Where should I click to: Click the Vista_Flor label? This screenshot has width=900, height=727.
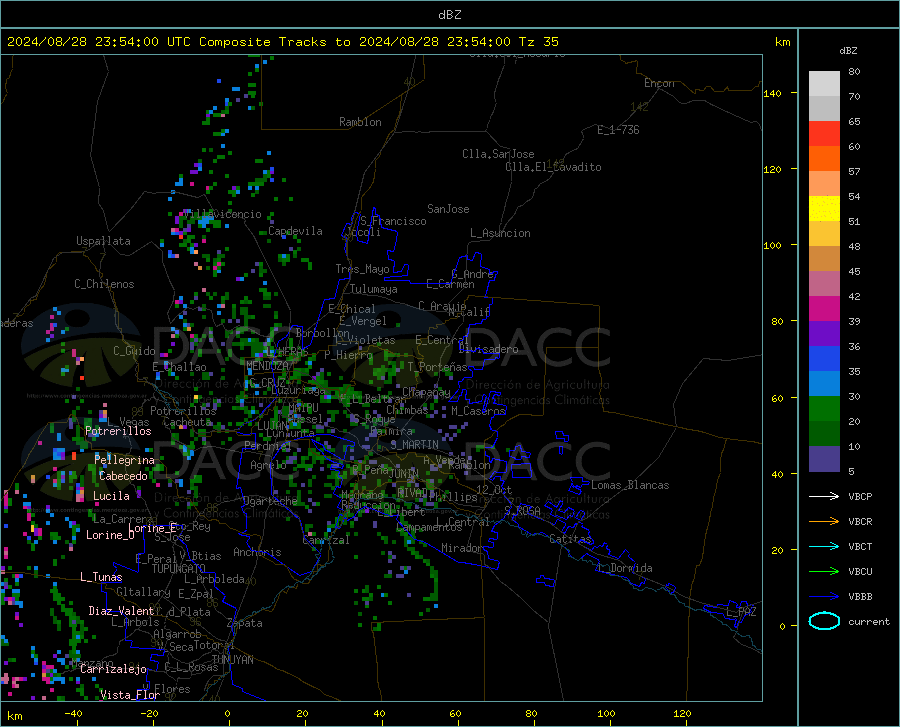coord(130,695)
